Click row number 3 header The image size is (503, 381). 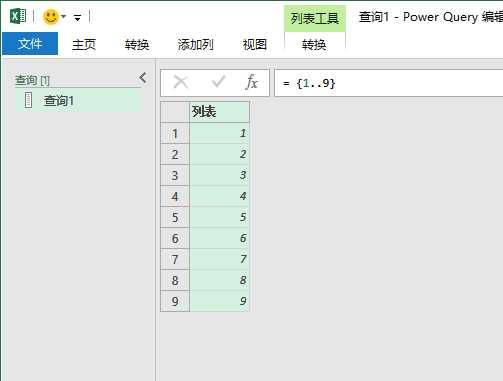(x=175, y=175)
